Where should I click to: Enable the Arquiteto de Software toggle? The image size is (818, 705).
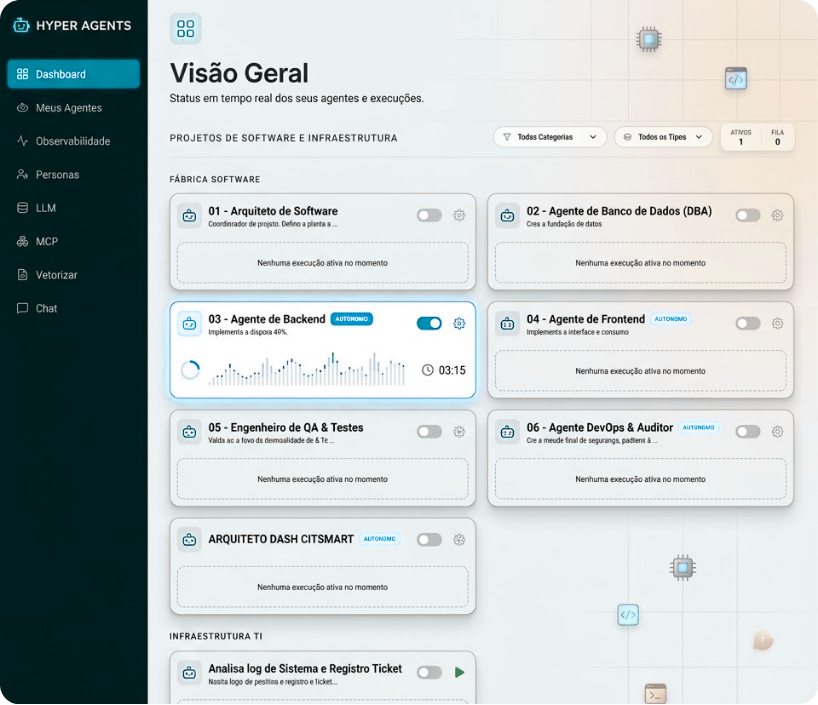pyautogui.click(x=429, y=215)
